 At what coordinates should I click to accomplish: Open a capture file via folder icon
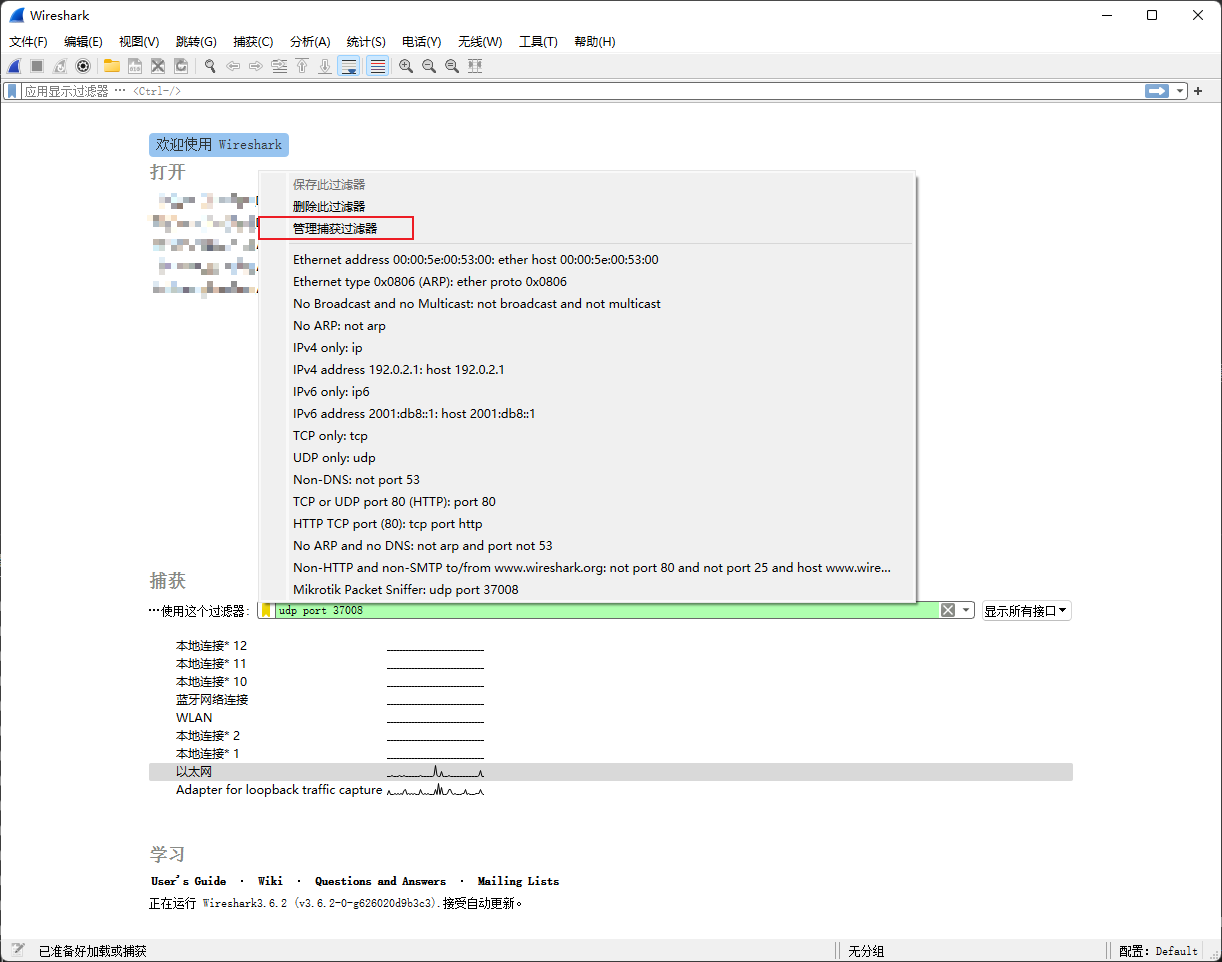[x=111, y=66]
